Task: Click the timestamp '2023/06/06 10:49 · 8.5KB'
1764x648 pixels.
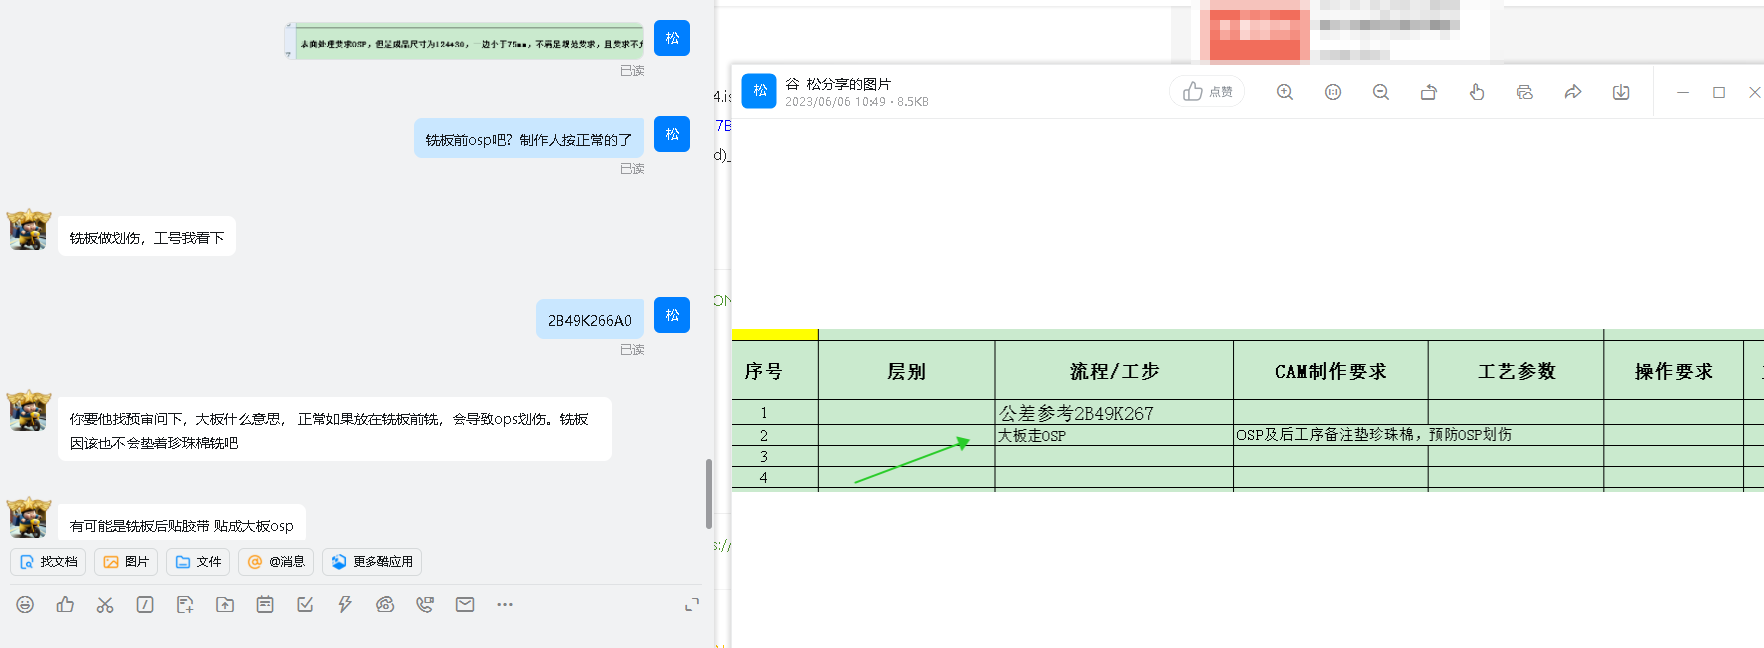Action: click(x=856, y=102)
